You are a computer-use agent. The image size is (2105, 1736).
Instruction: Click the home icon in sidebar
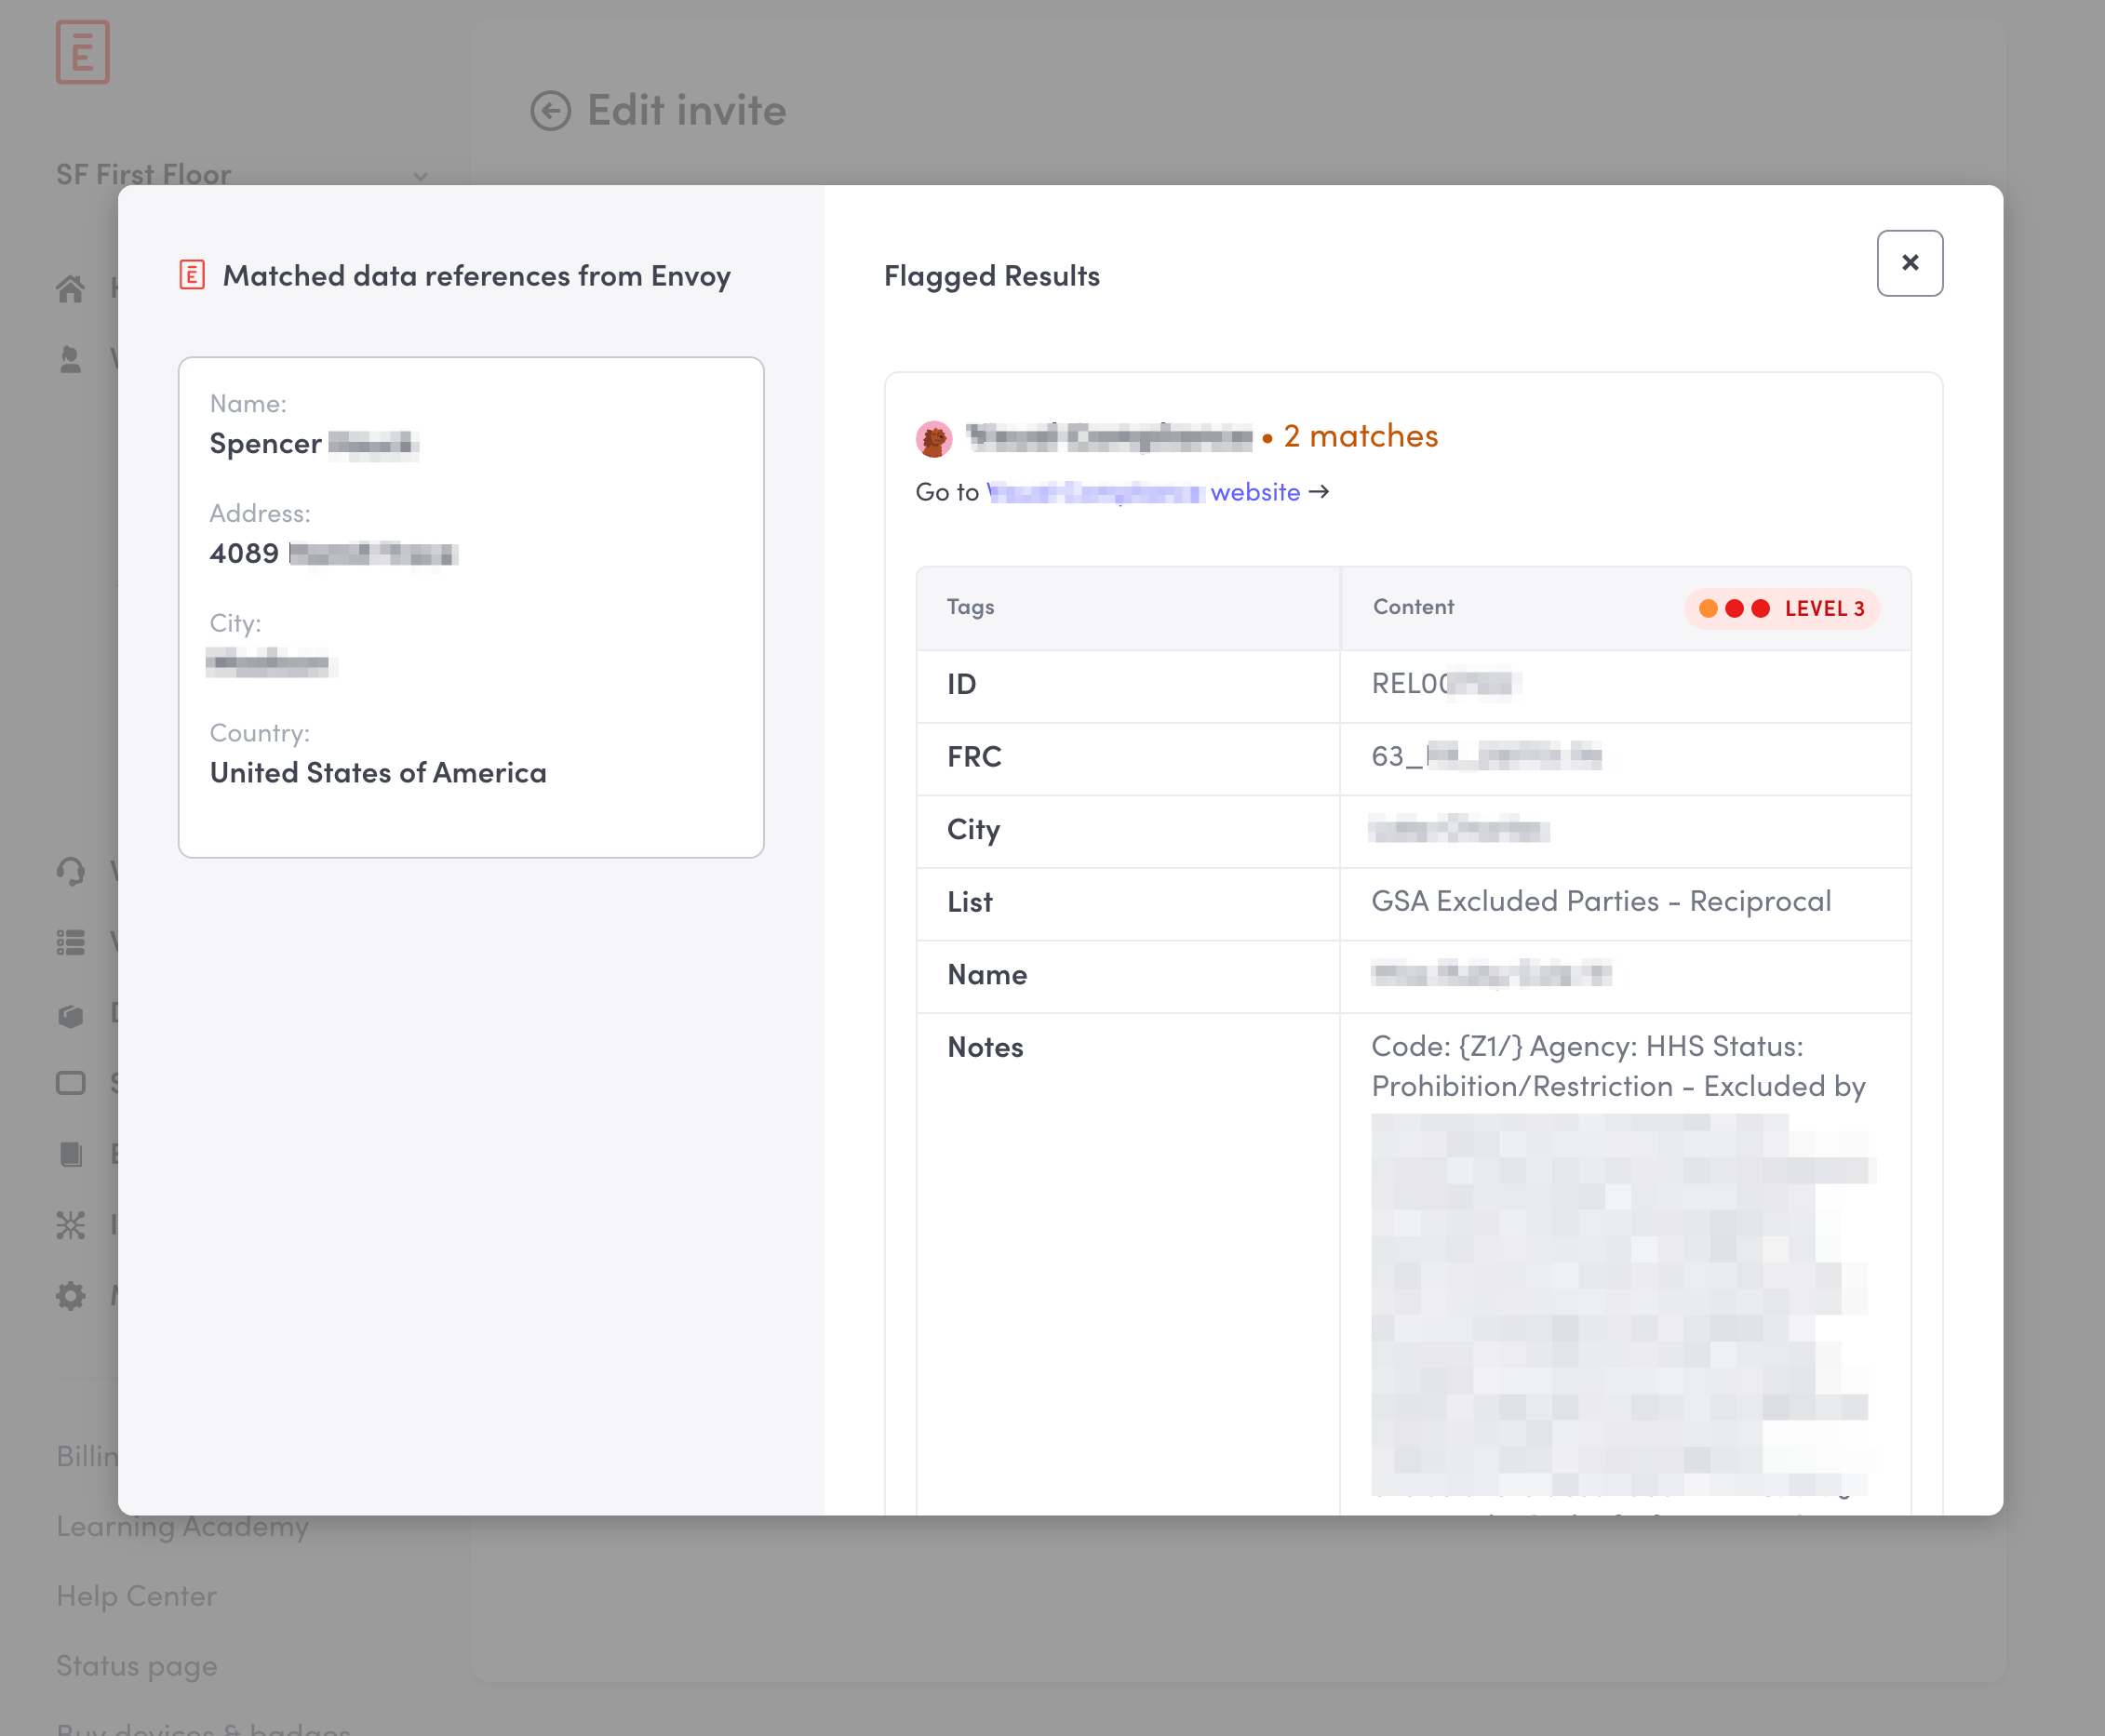coord(70,289)
